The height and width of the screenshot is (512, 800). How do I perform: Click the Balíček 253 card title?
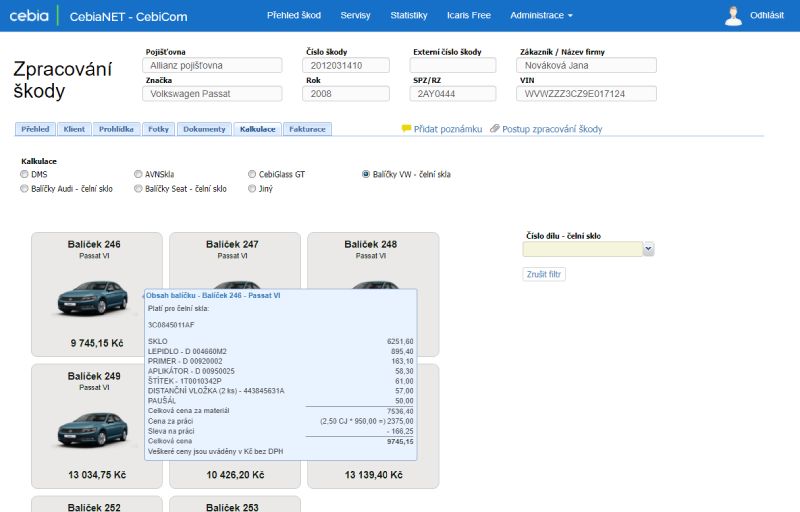pos(232,507)
